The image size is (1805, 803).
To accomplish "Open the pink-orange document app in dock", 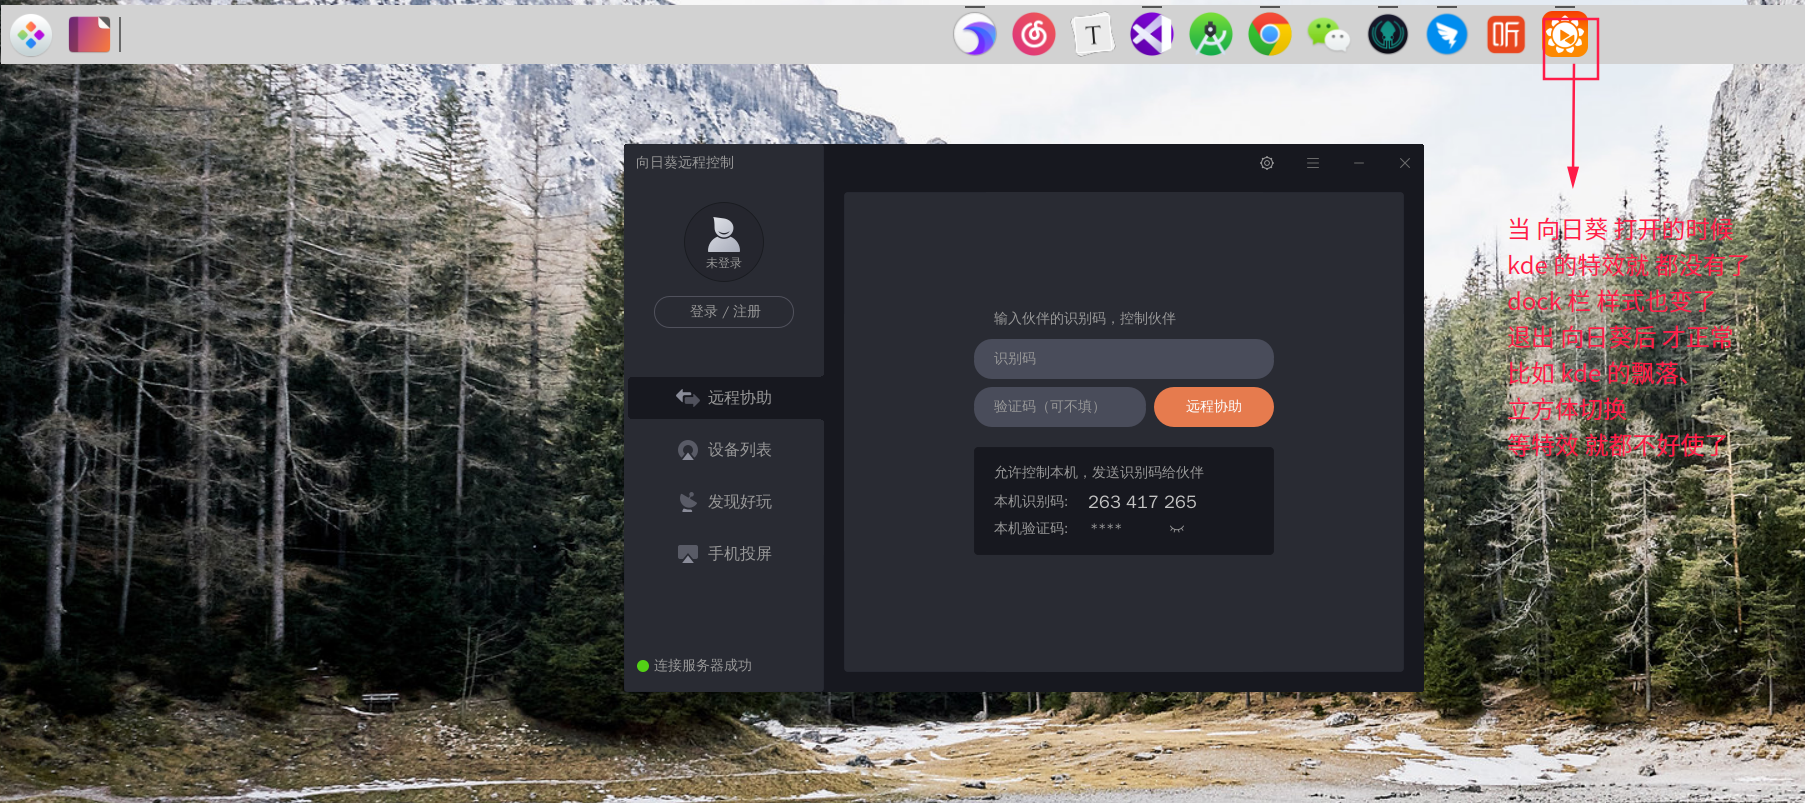I will tap(89, 35).
